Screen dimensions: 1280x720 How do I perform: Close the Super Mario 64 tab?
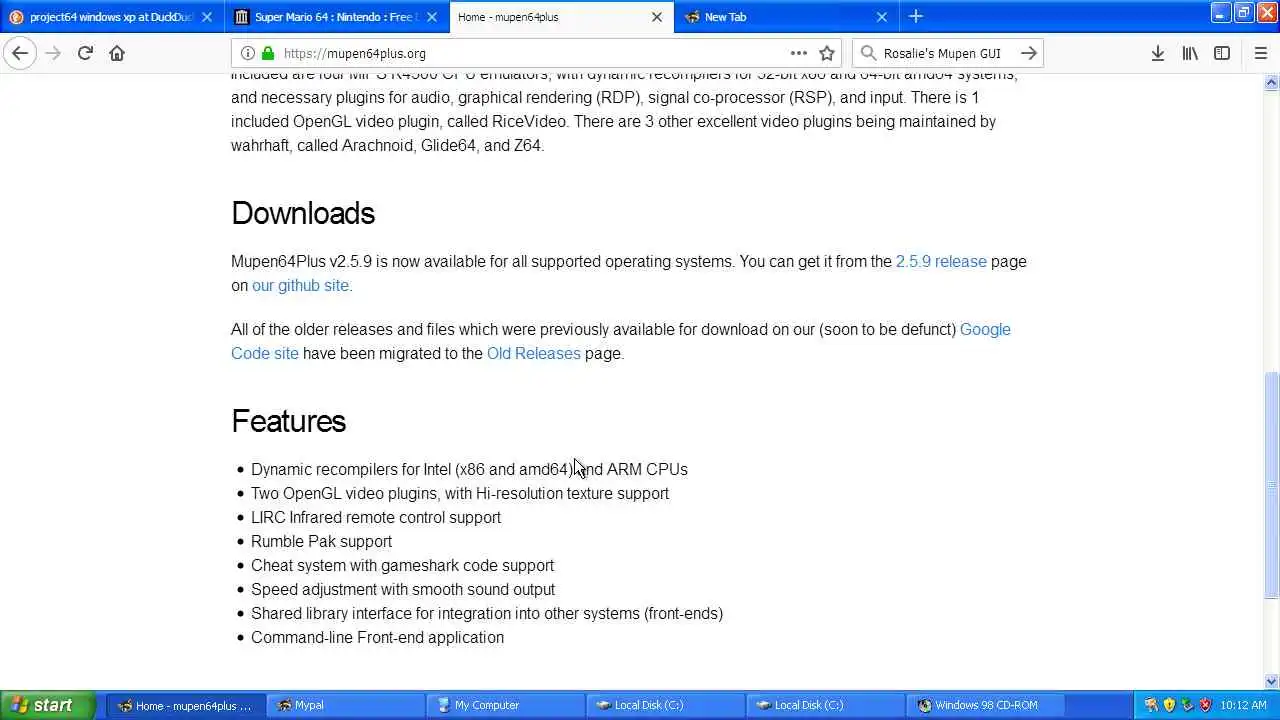click(x=432, y=17)
